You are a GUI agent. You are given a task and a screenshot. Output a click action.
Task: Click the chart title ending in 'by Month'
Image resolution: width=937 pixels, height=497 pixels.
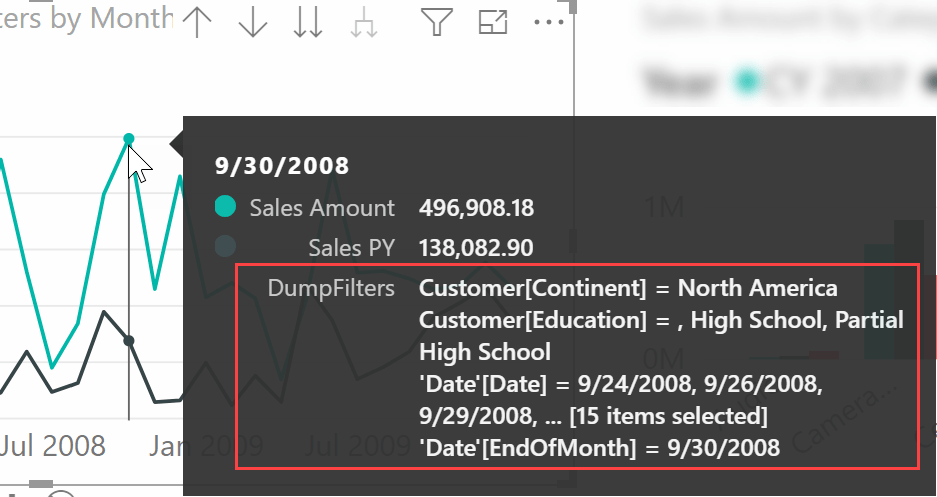coord(88,17)
